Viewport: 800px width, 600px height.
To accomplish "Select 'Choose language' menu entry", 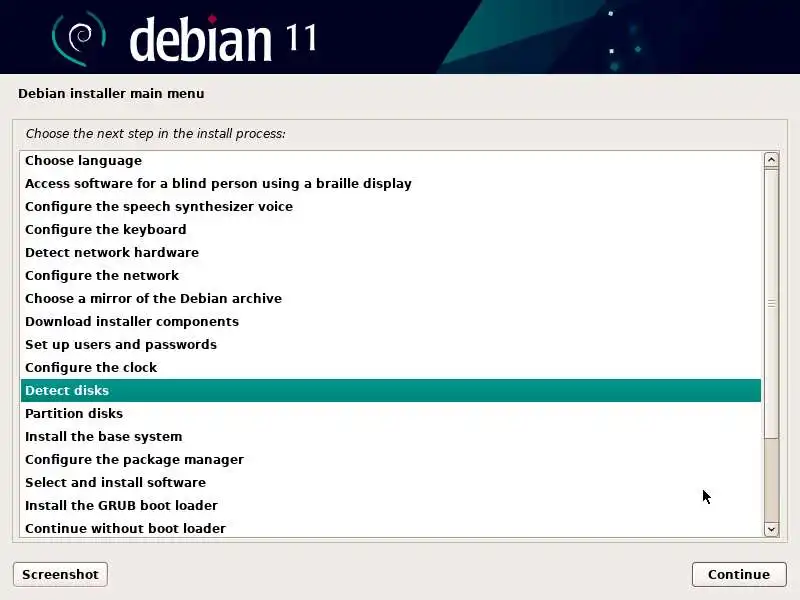I will 390,161.
